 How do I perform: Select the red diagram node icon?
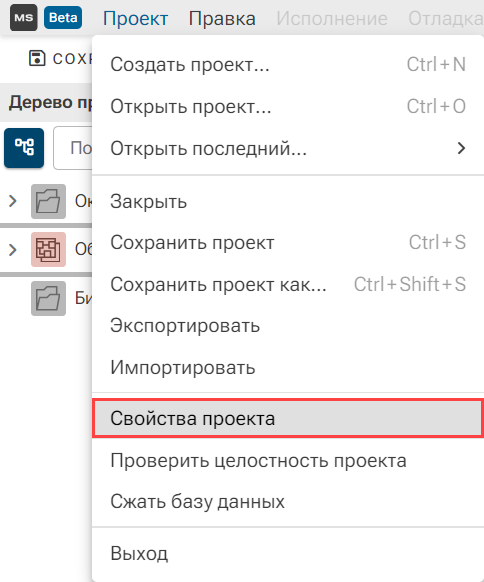coord(48,249)
